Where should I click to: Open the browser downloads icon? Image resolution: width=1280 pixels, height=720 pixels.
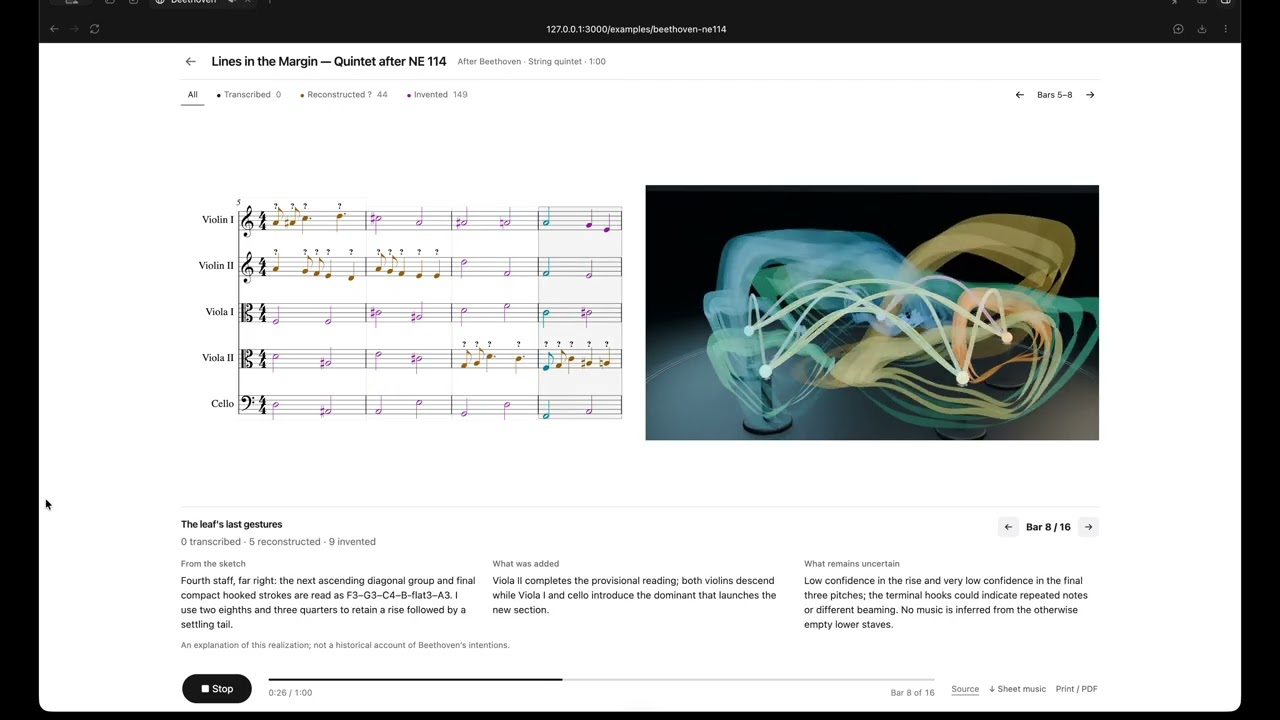click(1202, 29)
